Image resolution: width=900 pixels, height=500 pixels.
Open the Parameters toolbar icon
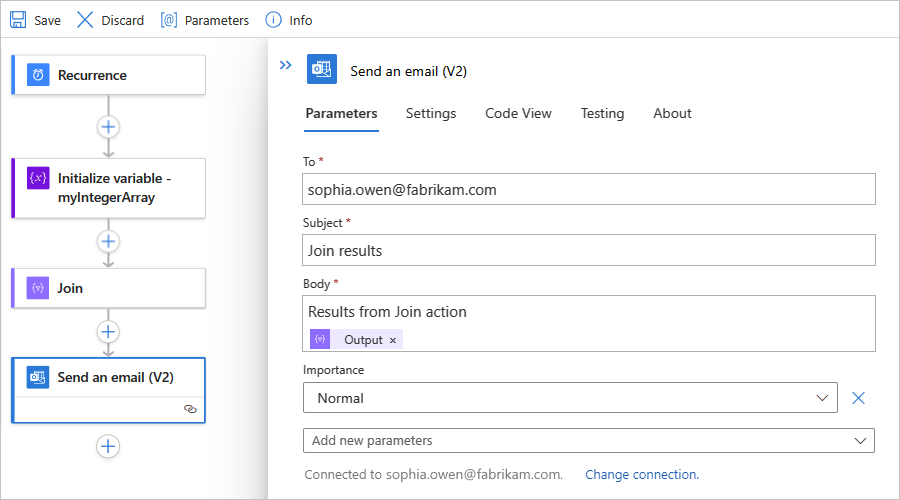pos(169,20)
